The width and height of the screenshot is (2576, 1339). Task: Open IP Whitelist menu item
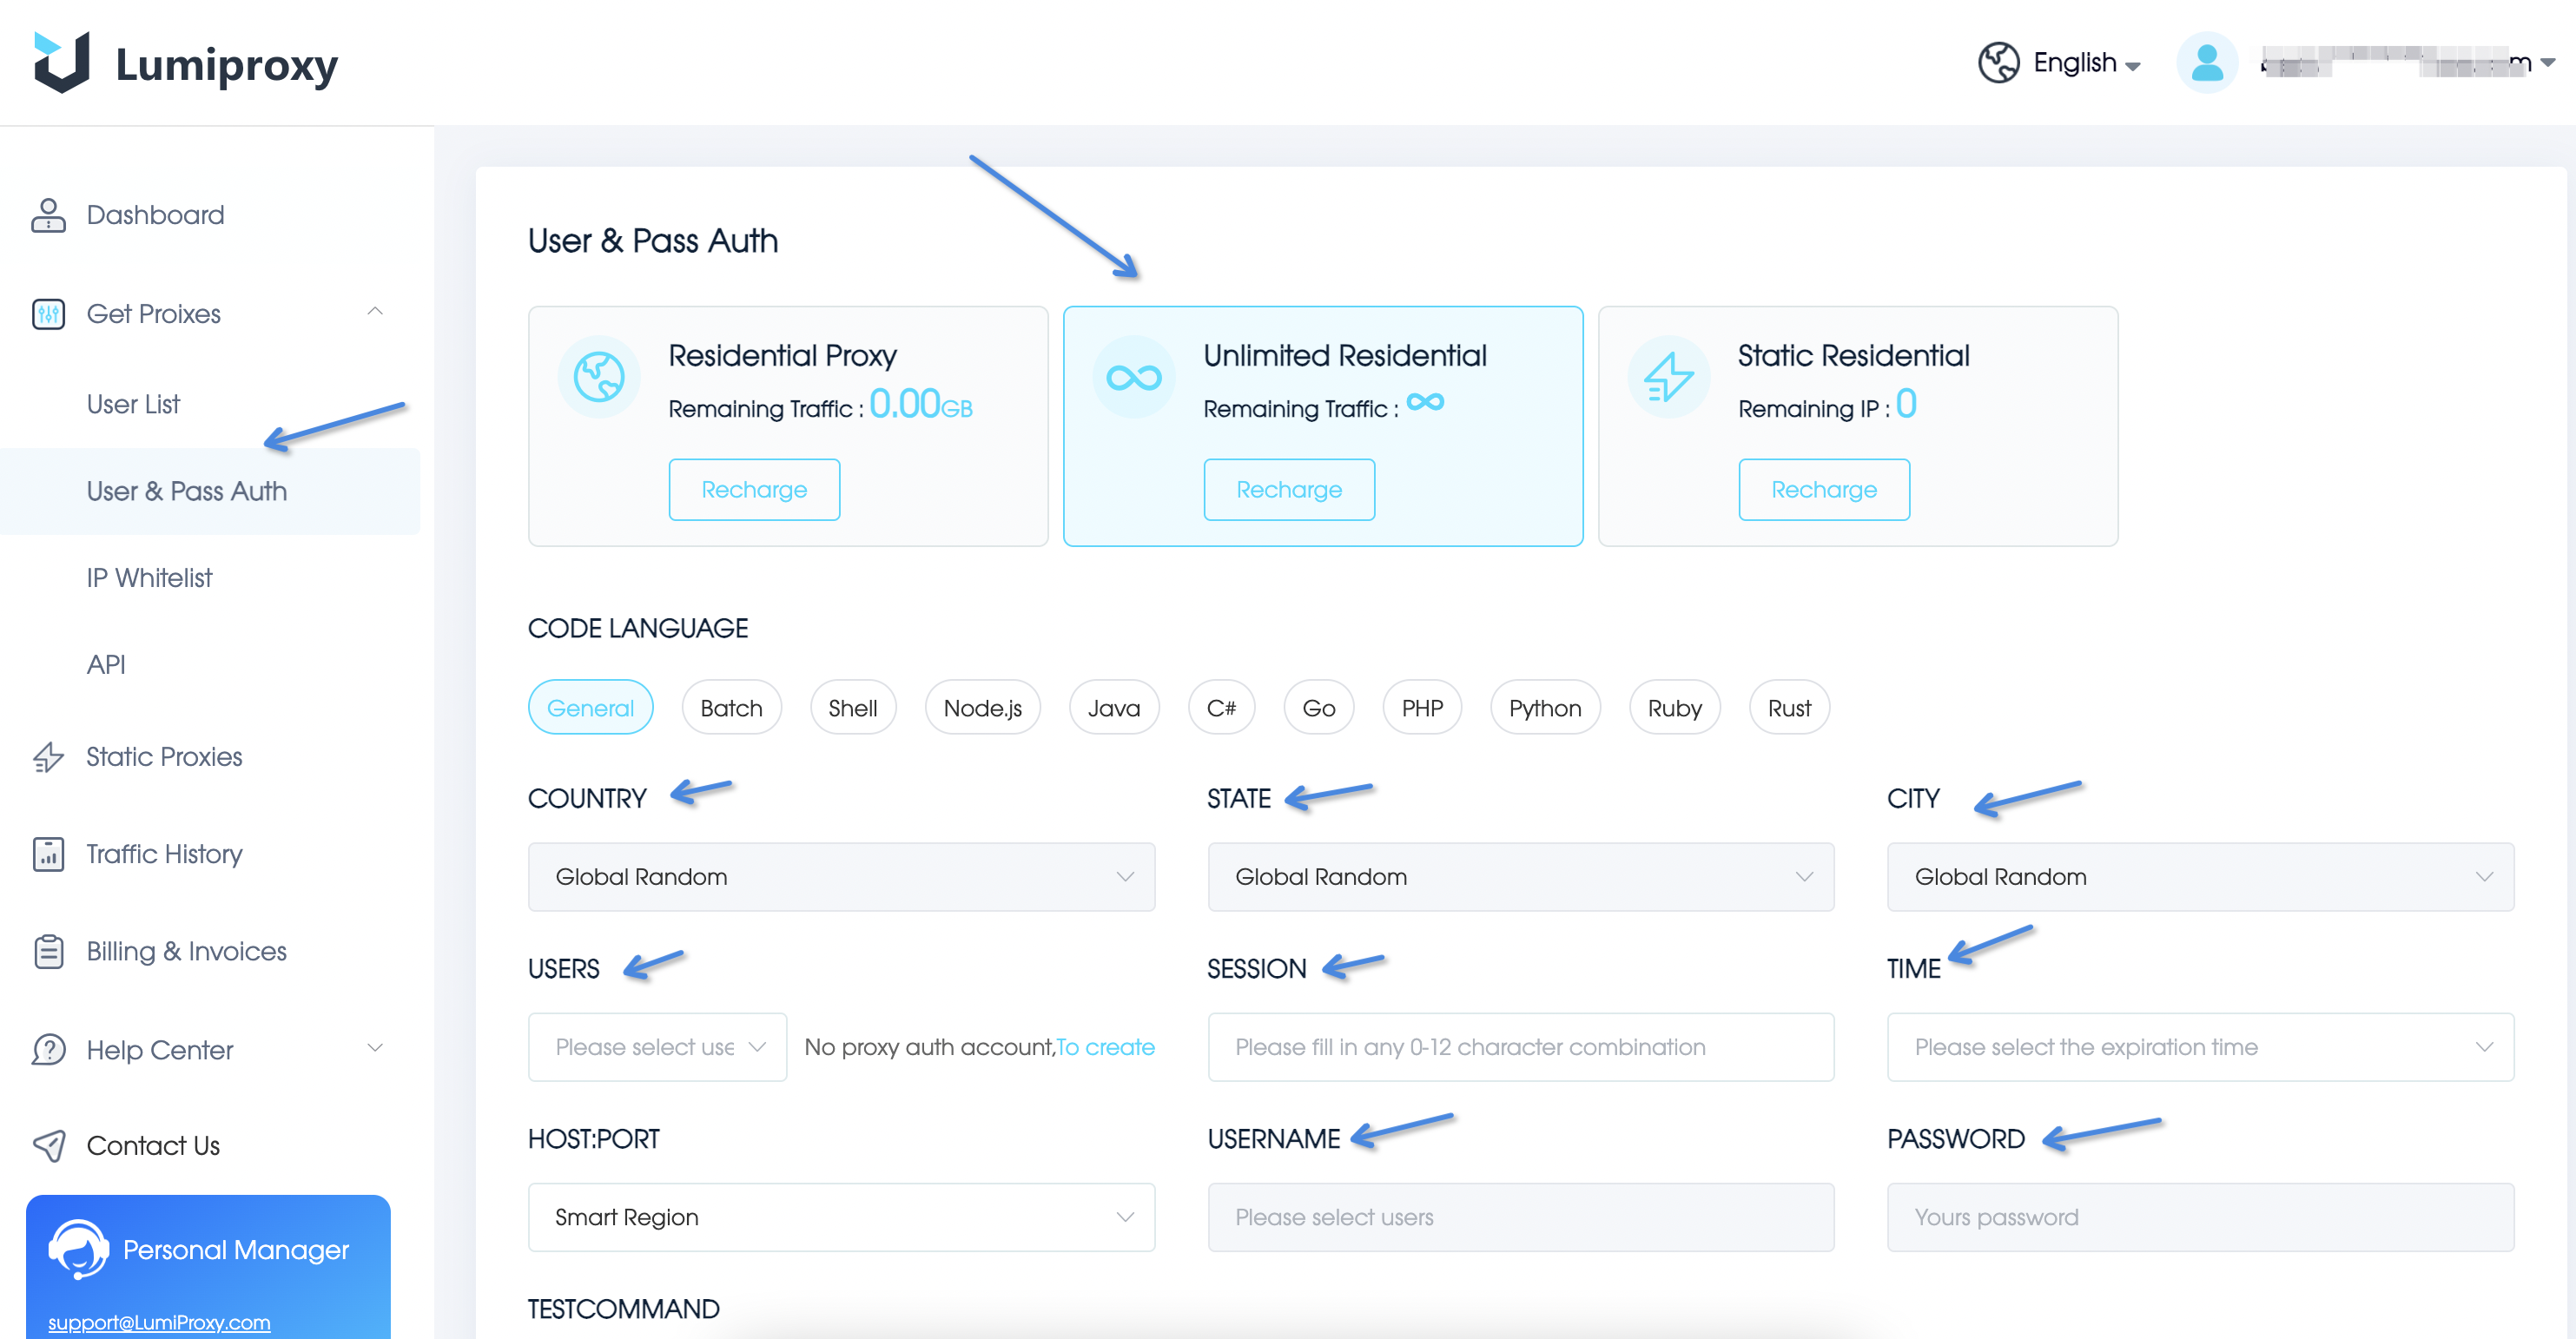(149, 578)
